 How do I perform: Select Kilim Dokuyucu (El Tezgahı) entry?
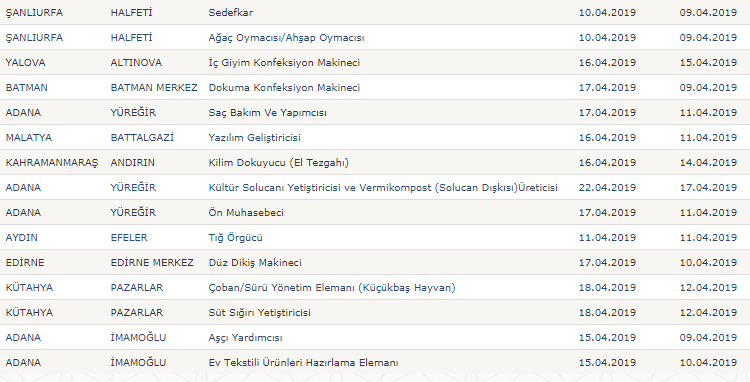278,163
